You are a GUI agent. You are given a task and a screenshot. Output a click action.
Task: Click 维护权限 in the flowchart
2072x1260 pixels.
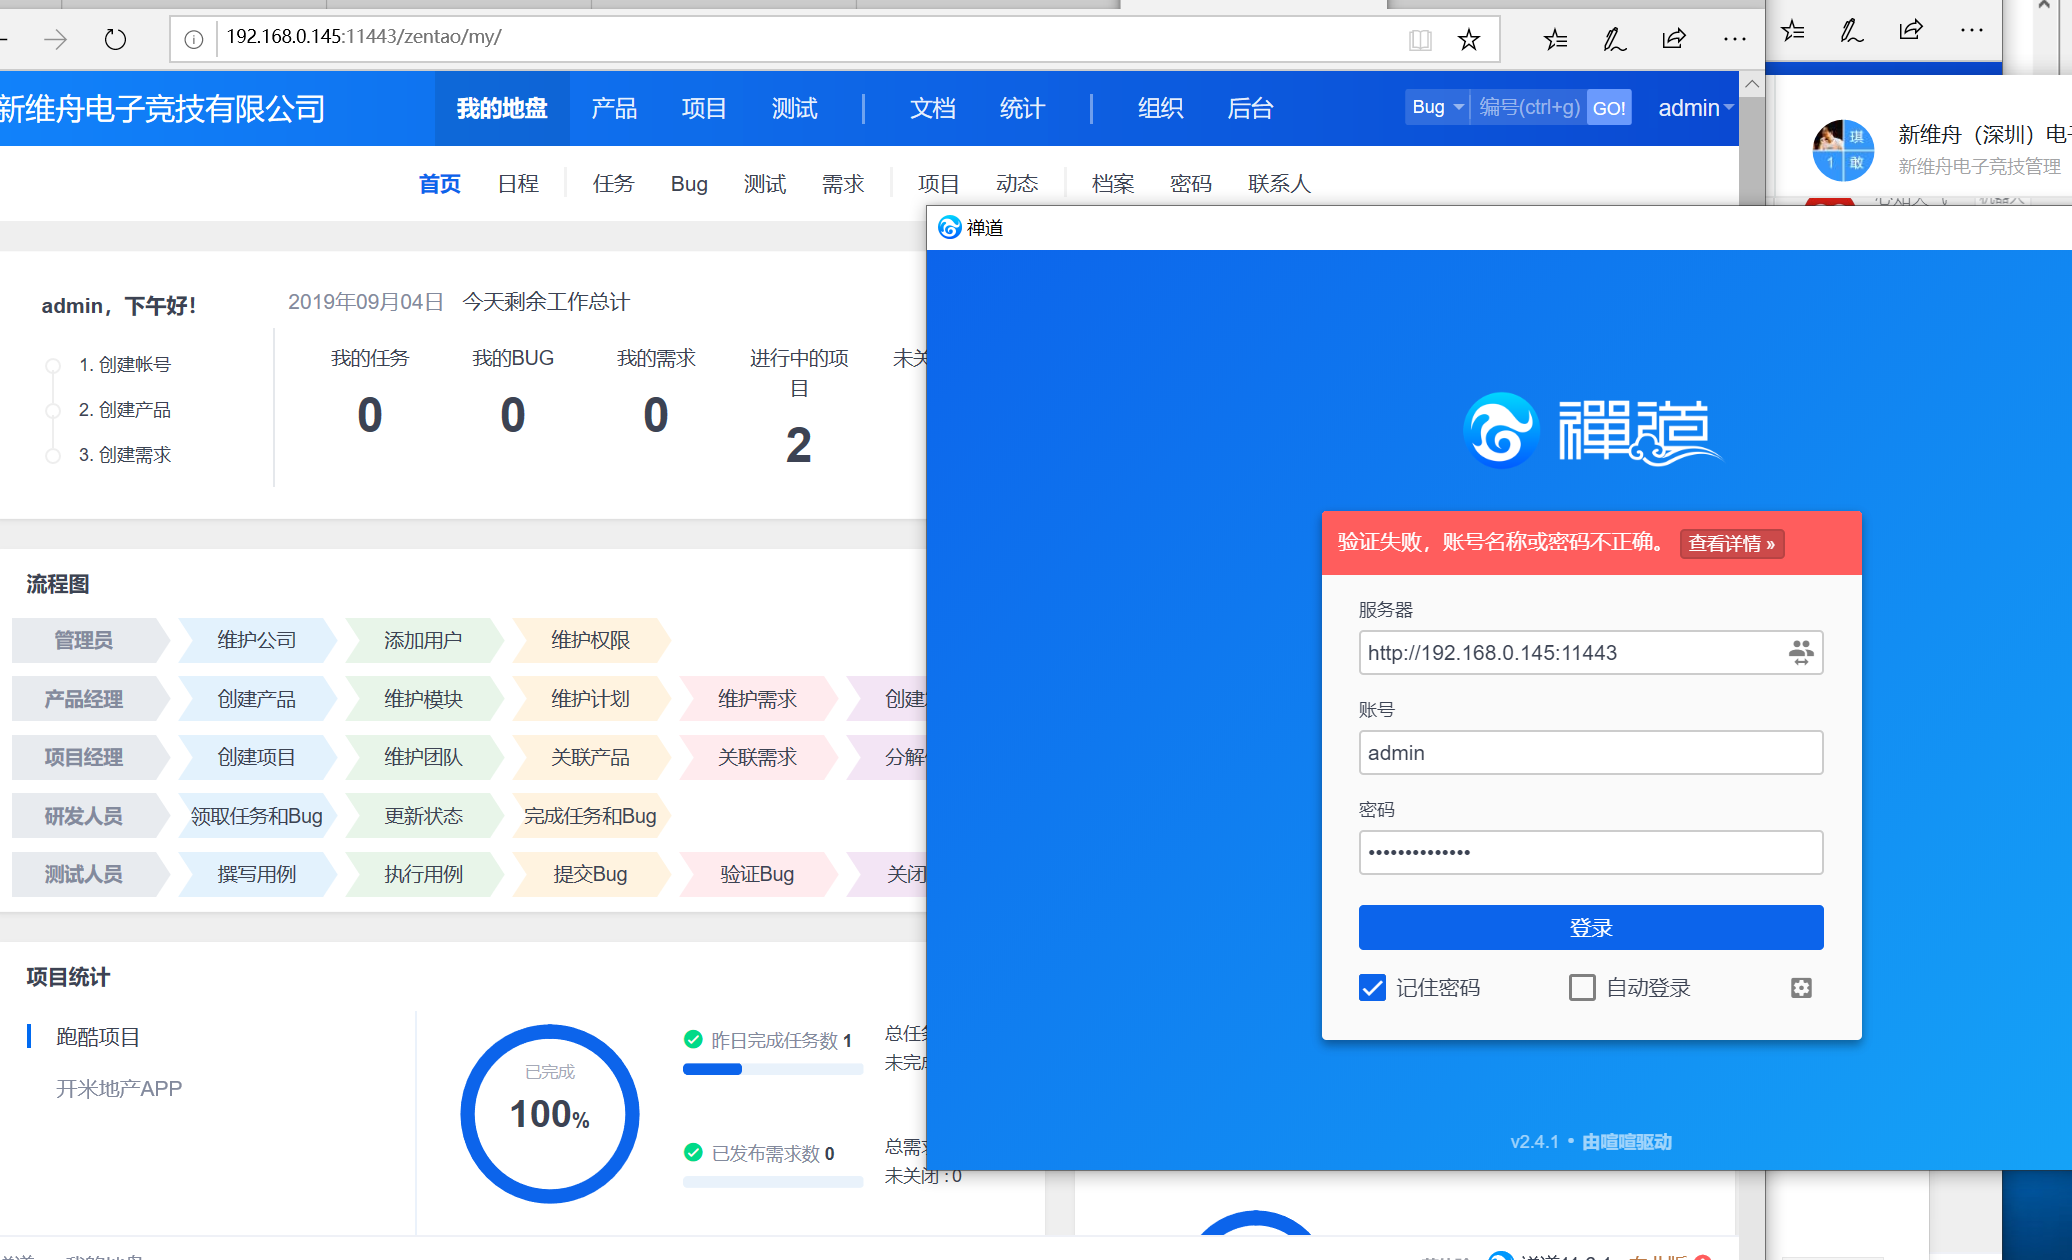[x=590, y=640]
